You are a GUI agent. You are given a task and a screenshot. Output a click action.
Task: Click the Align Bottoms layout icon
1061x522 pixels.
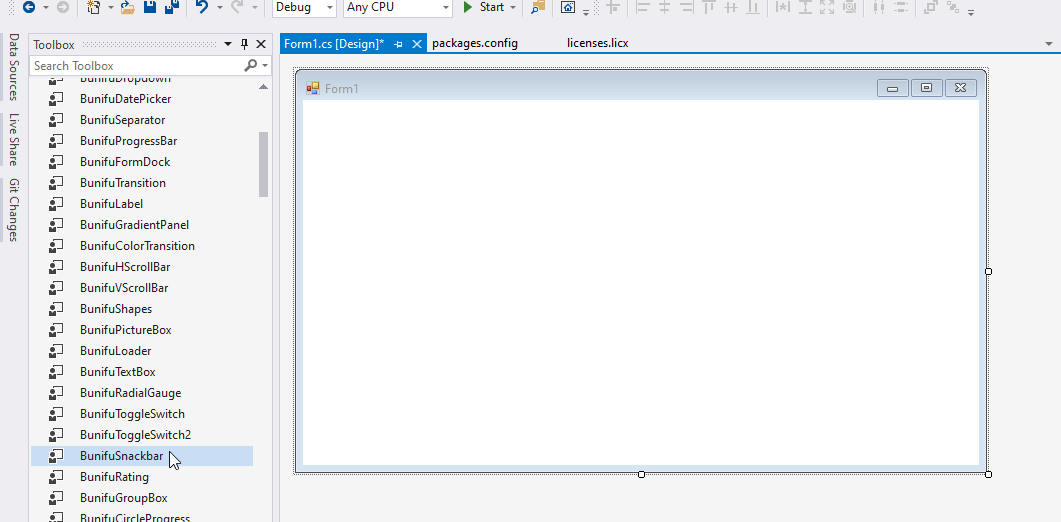coord(752,7)
